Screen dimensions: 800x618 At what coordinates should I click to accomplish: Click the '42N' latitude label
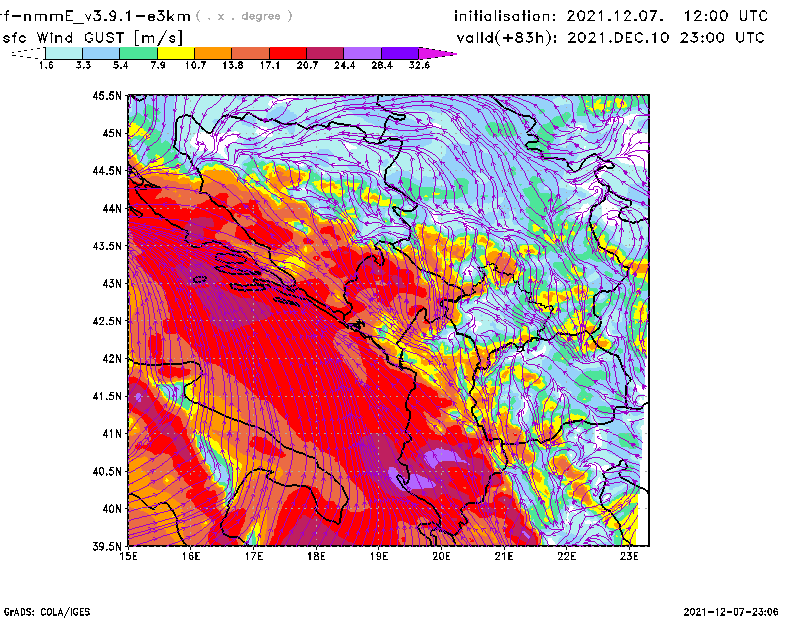point(112,359)
